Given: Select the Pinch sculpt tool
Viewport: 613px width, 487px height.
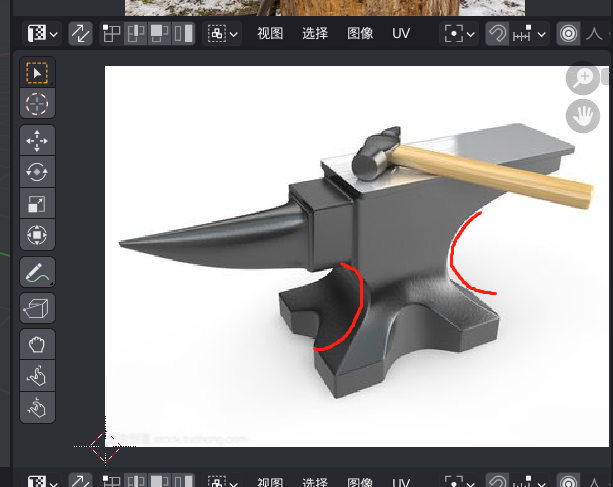Looking at the screenshot, I should tap(37, 408).
